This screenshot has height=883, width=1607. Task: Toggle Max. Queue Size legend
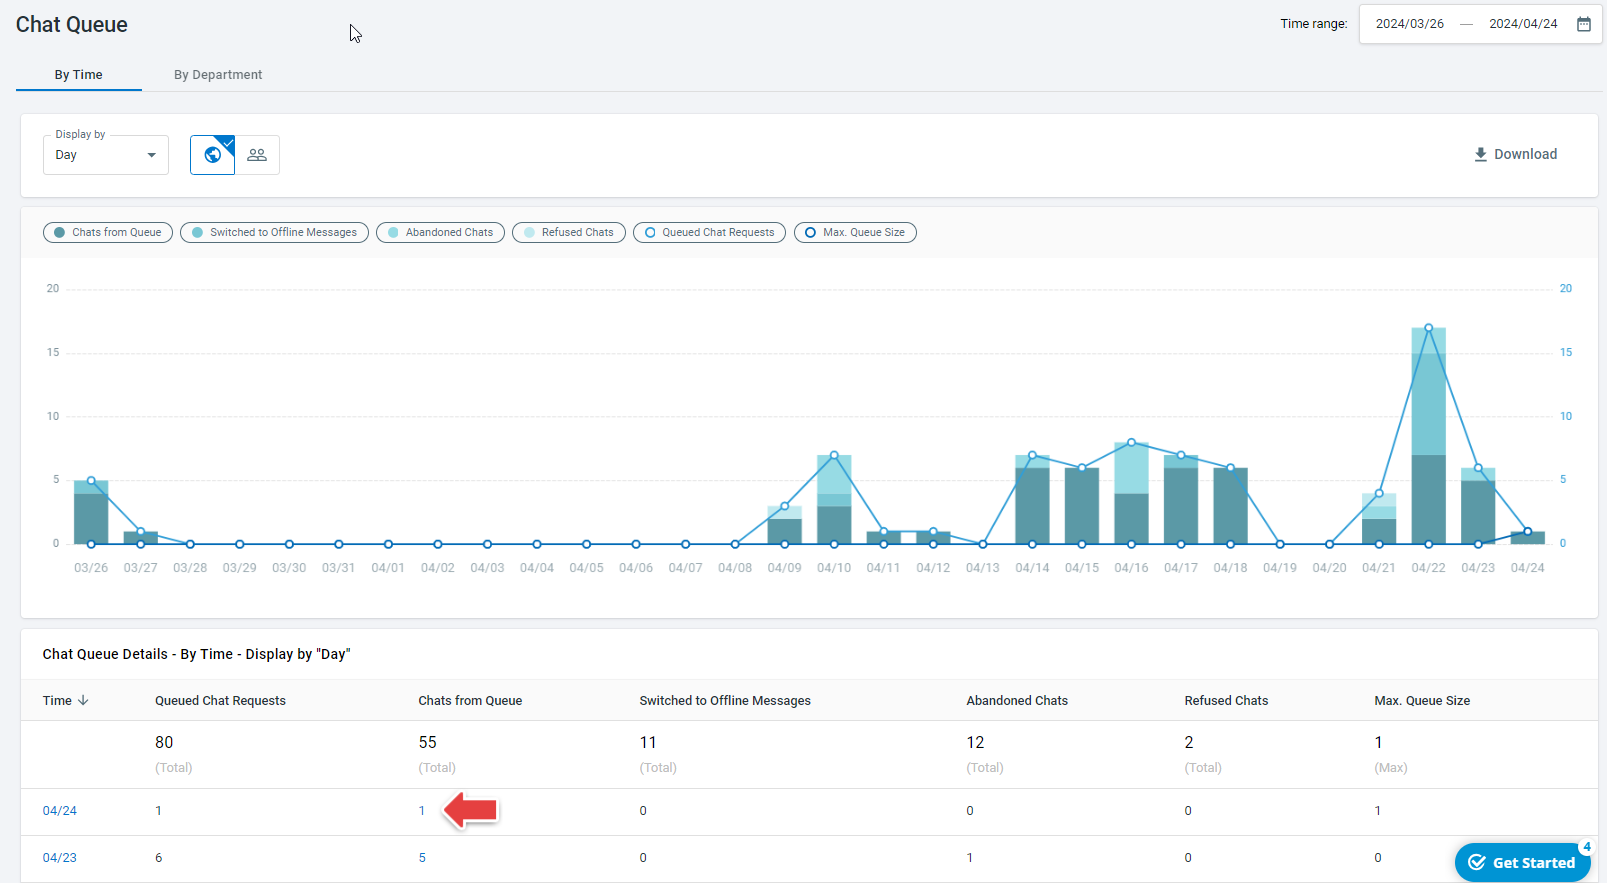[x=855, y=232]
